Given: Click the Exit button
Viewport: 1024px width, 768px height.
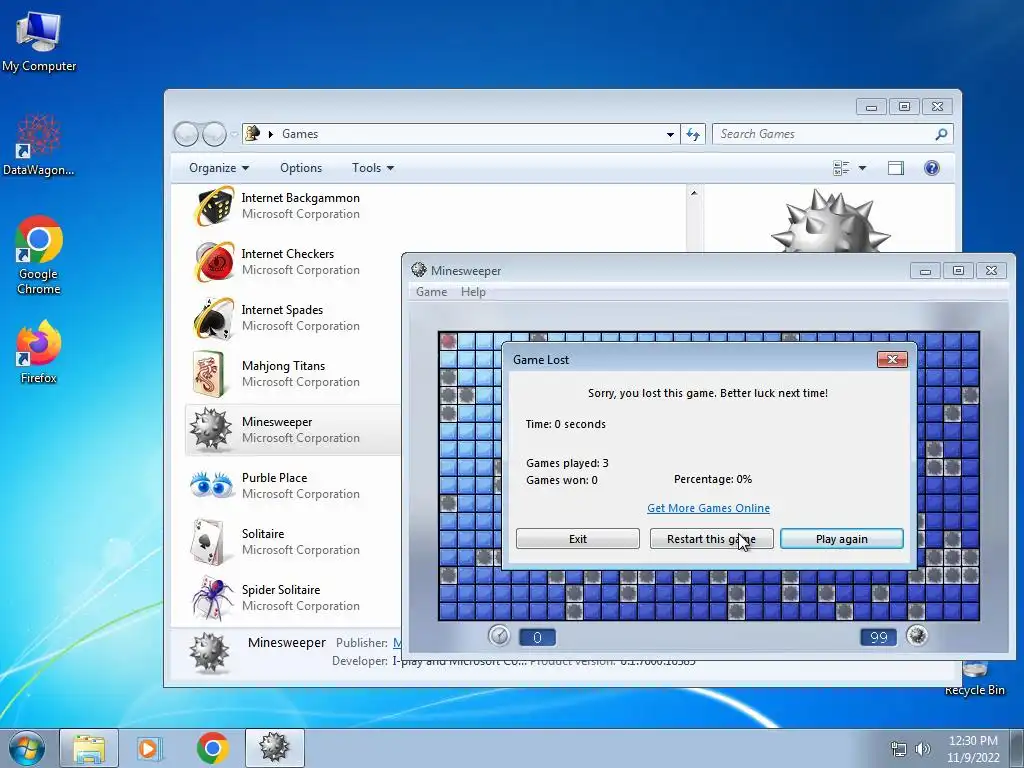Looking at the screenshot, I should point(578,539).
